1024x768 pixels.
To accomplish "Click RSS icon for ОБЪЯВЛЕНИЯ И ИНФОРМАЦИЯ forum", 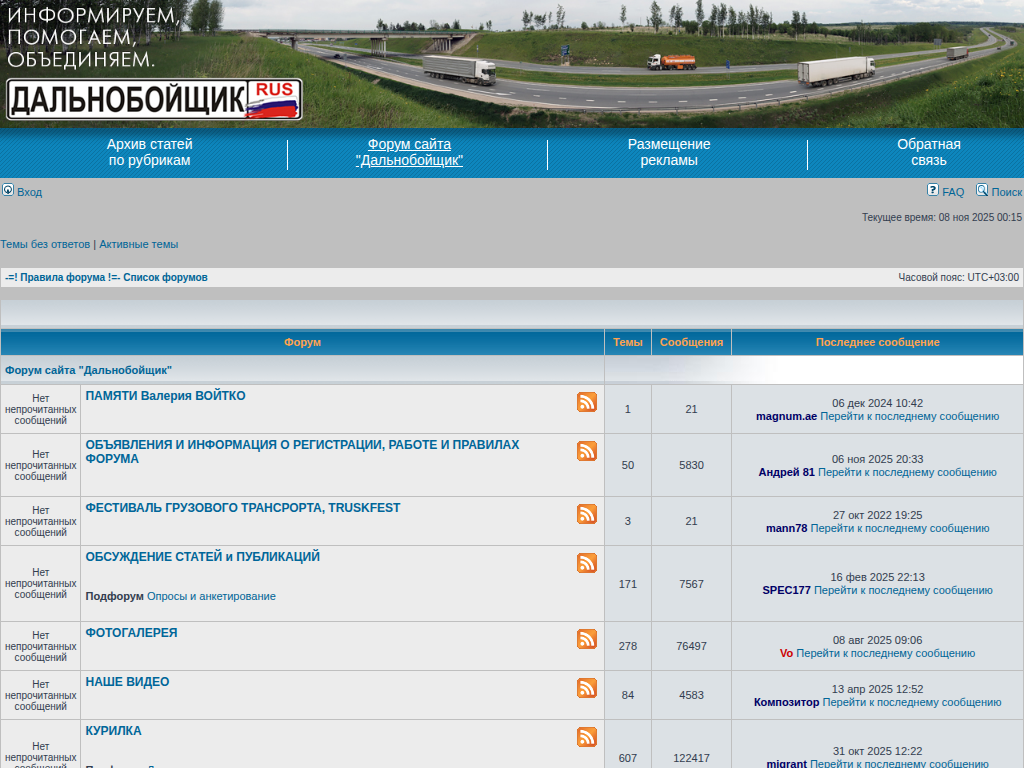I will pyautogui.click(x=587, y=451).
